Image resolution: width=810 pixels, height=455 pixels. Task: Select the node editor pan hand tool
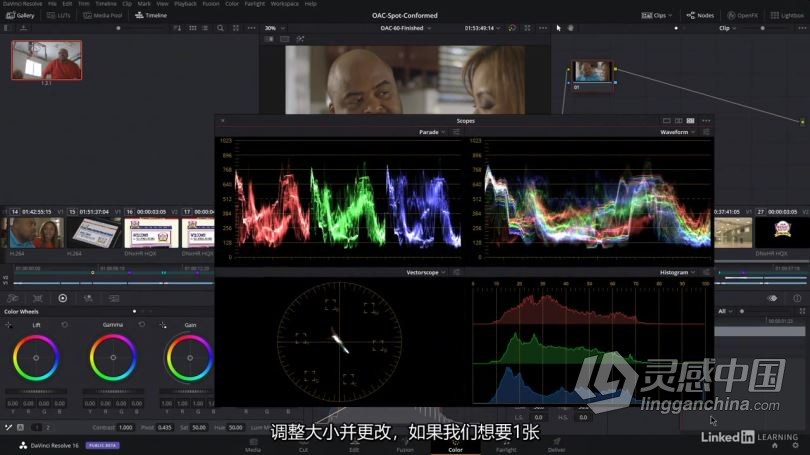point(571,28)
